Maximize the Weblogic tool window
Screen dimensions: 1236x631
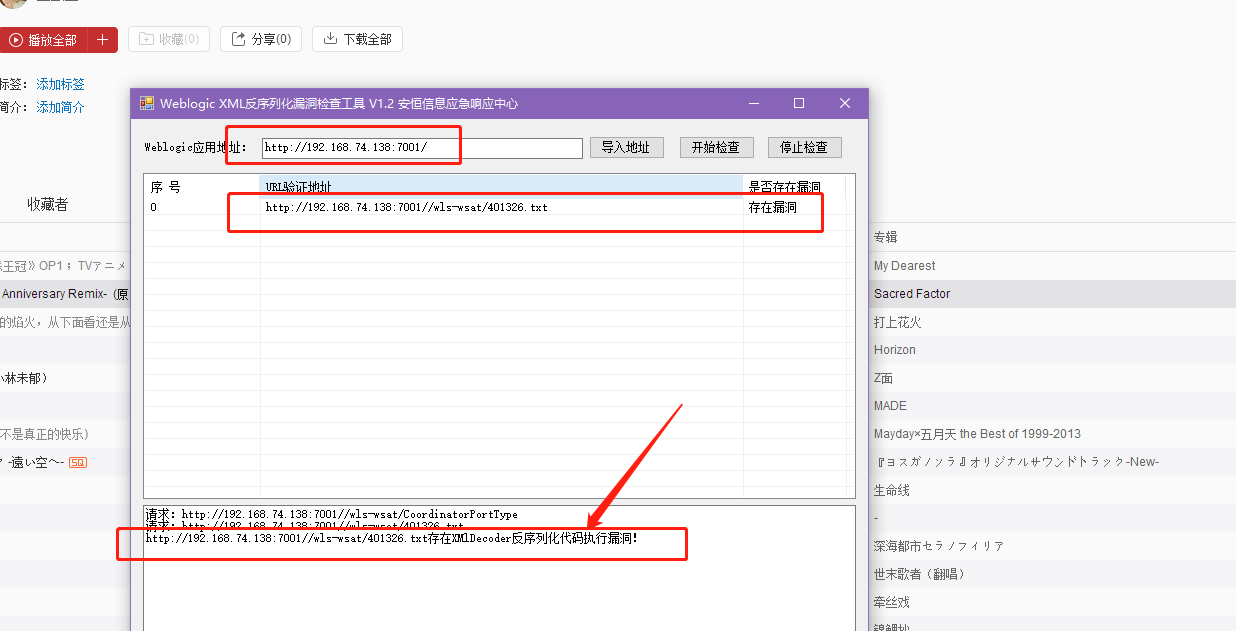pyautogui.click(x=799, y=103)
